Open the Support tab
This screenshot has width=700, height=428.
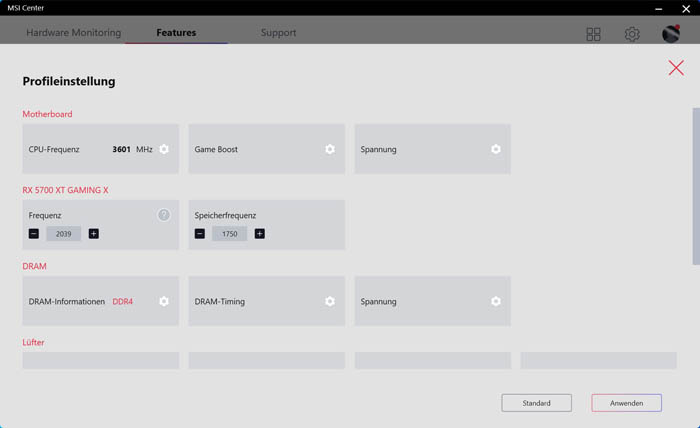tap(279, 33)
